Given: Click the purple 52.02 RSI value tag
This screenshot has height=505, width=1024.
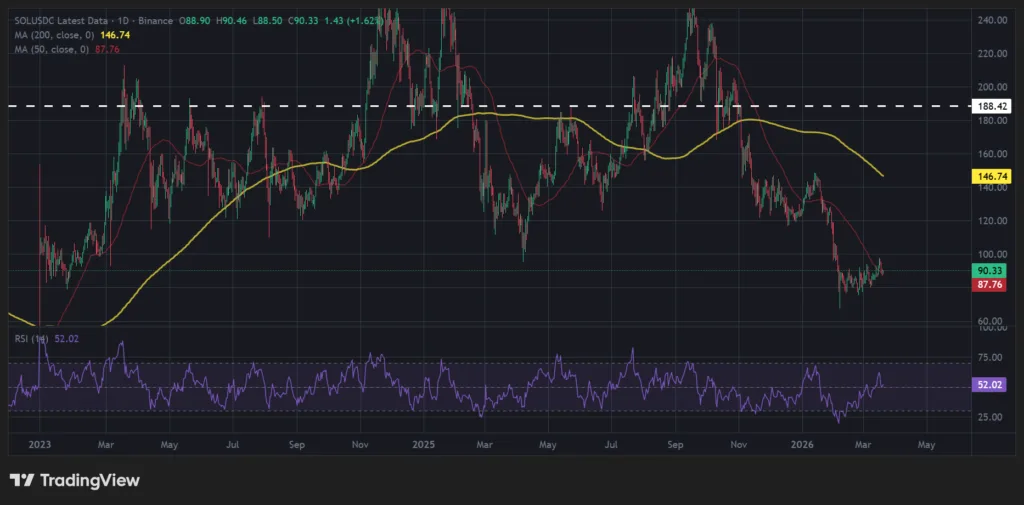Looking at the screenshot, I should click(988, 386).
